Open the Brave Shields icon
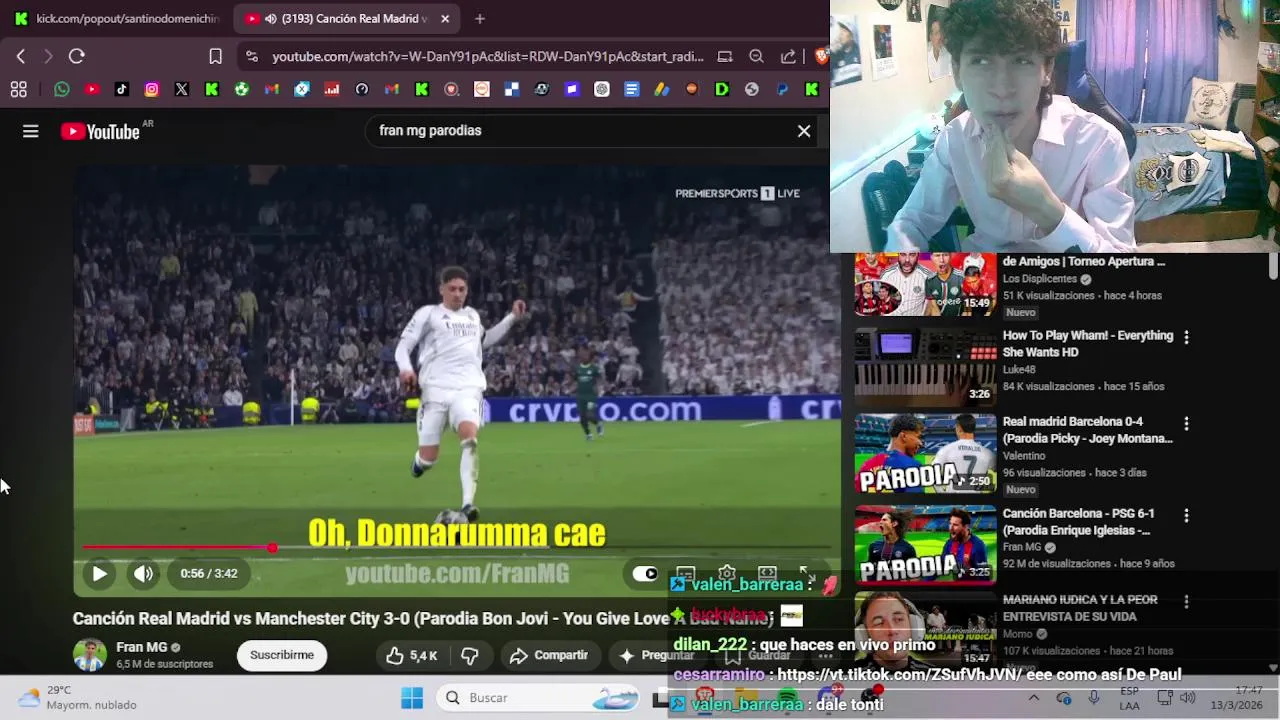This screenshot has width=1280, height=720. click(x=821, y=57)
